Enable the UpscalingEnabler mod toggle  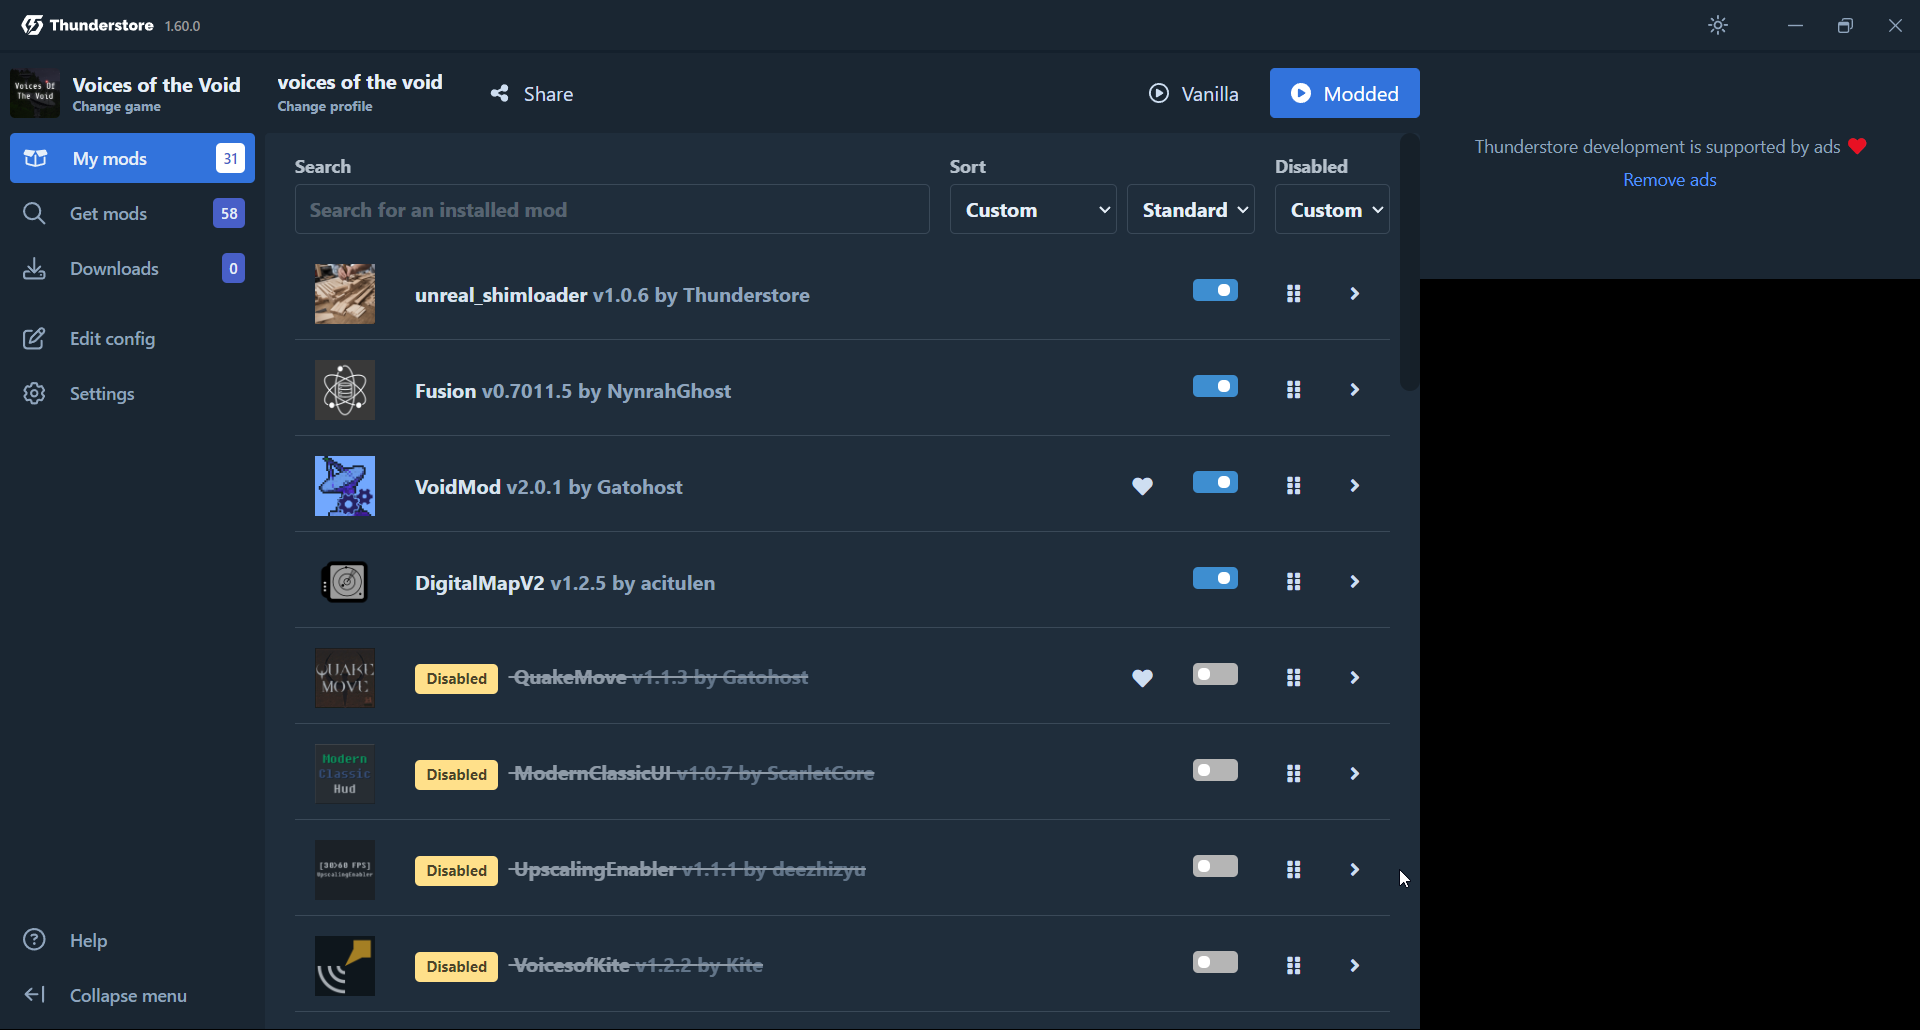(1216, 866)
